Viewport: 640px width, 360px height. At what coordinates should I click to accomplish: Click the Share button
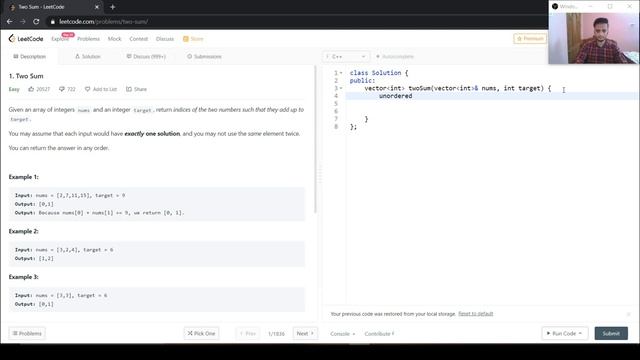136,89
